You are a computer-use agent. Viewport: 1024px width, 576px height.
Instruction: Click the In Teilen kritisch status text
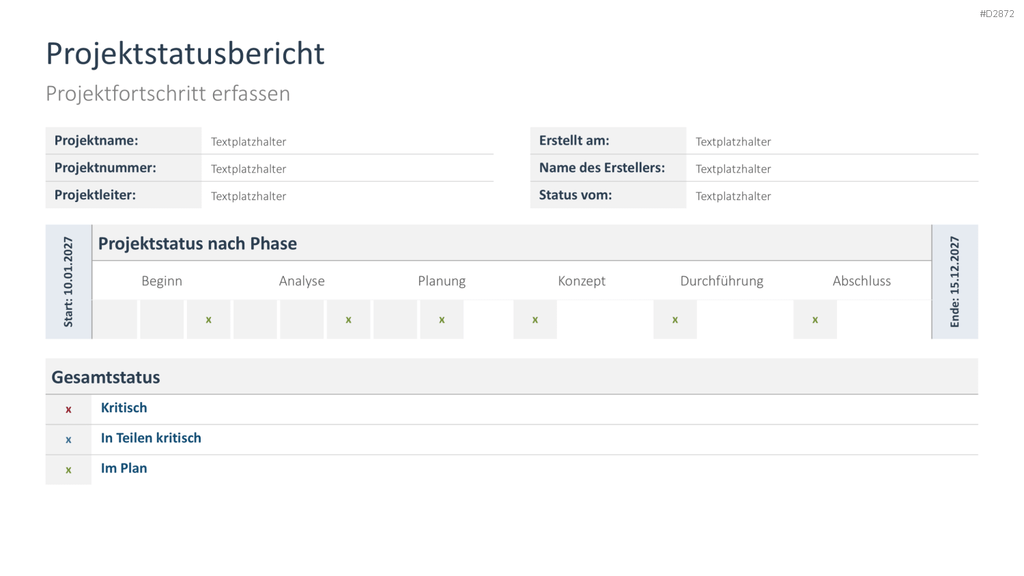coord(151,438)
